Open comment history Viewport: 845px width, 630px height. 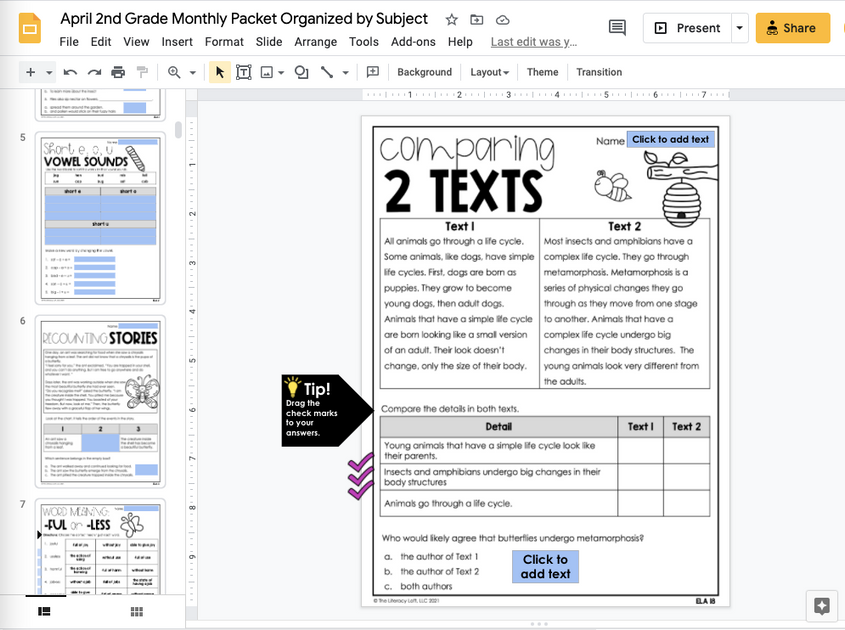point(617,27)
